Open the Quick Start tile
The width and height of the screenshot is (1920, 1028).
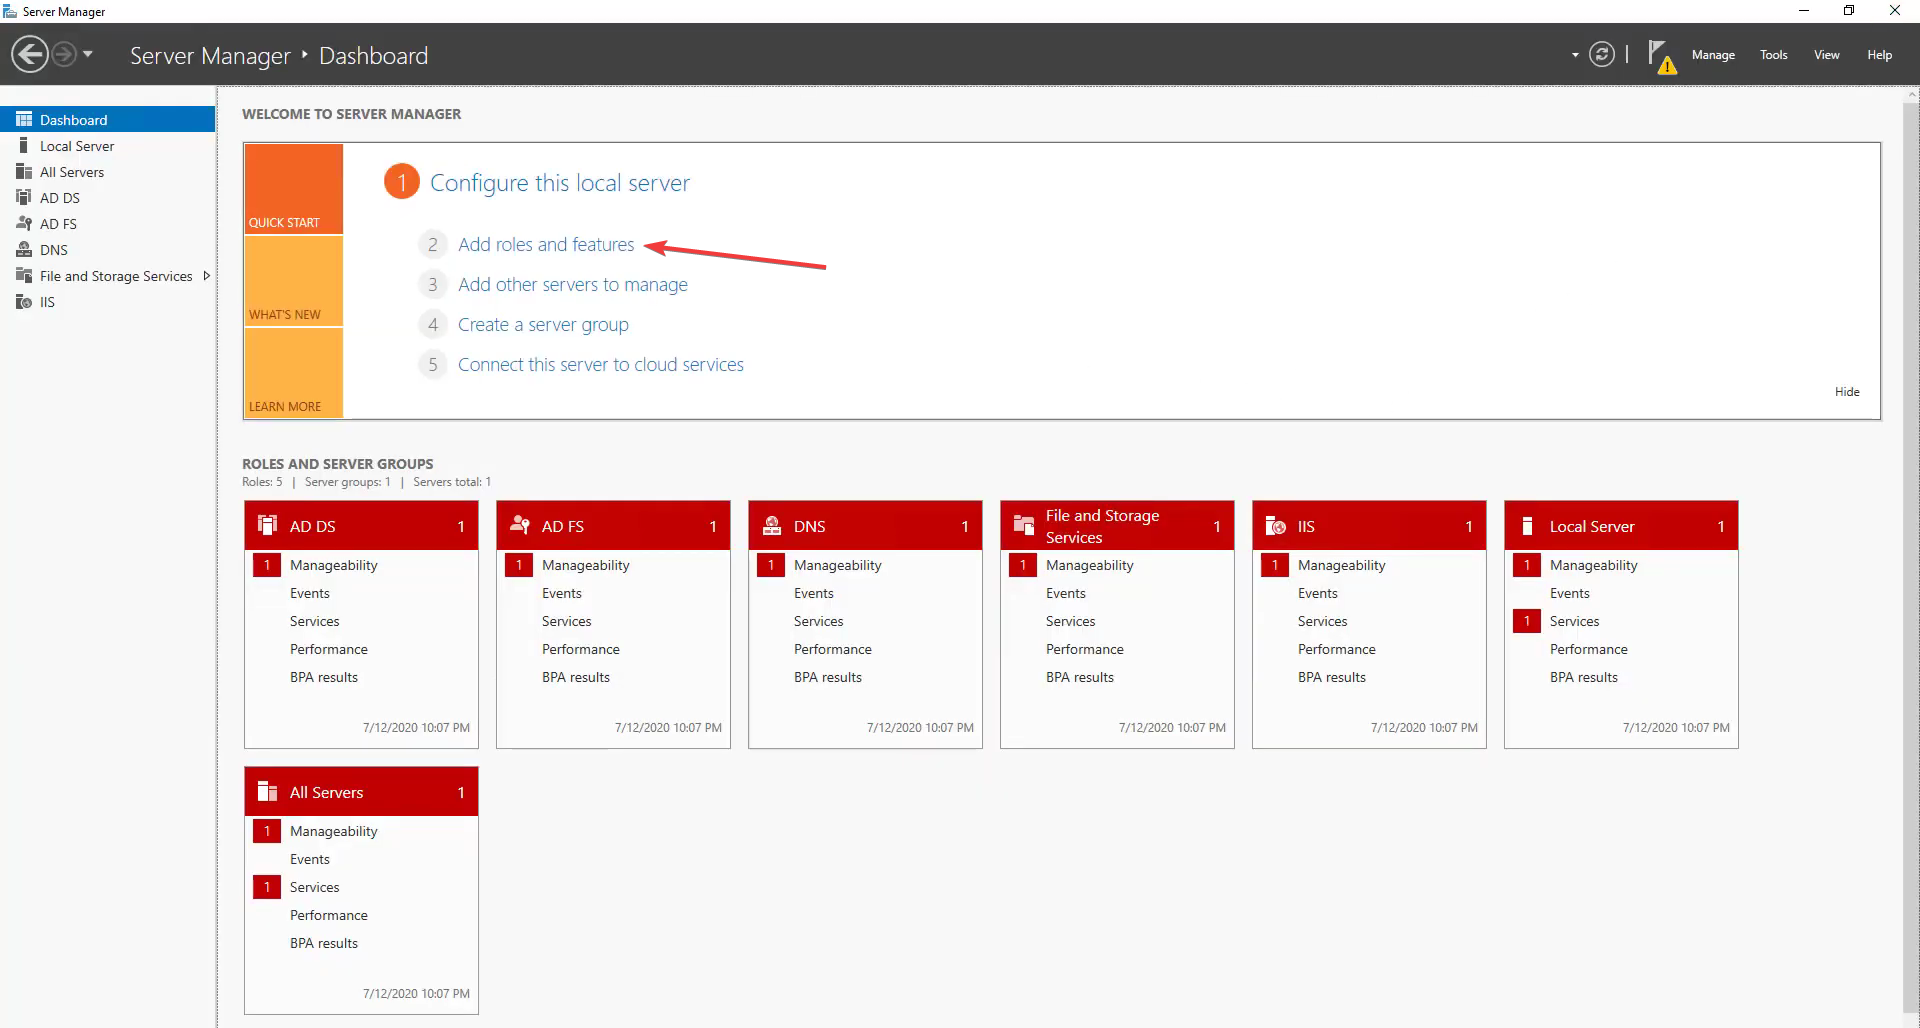click(x=294, y=189)
